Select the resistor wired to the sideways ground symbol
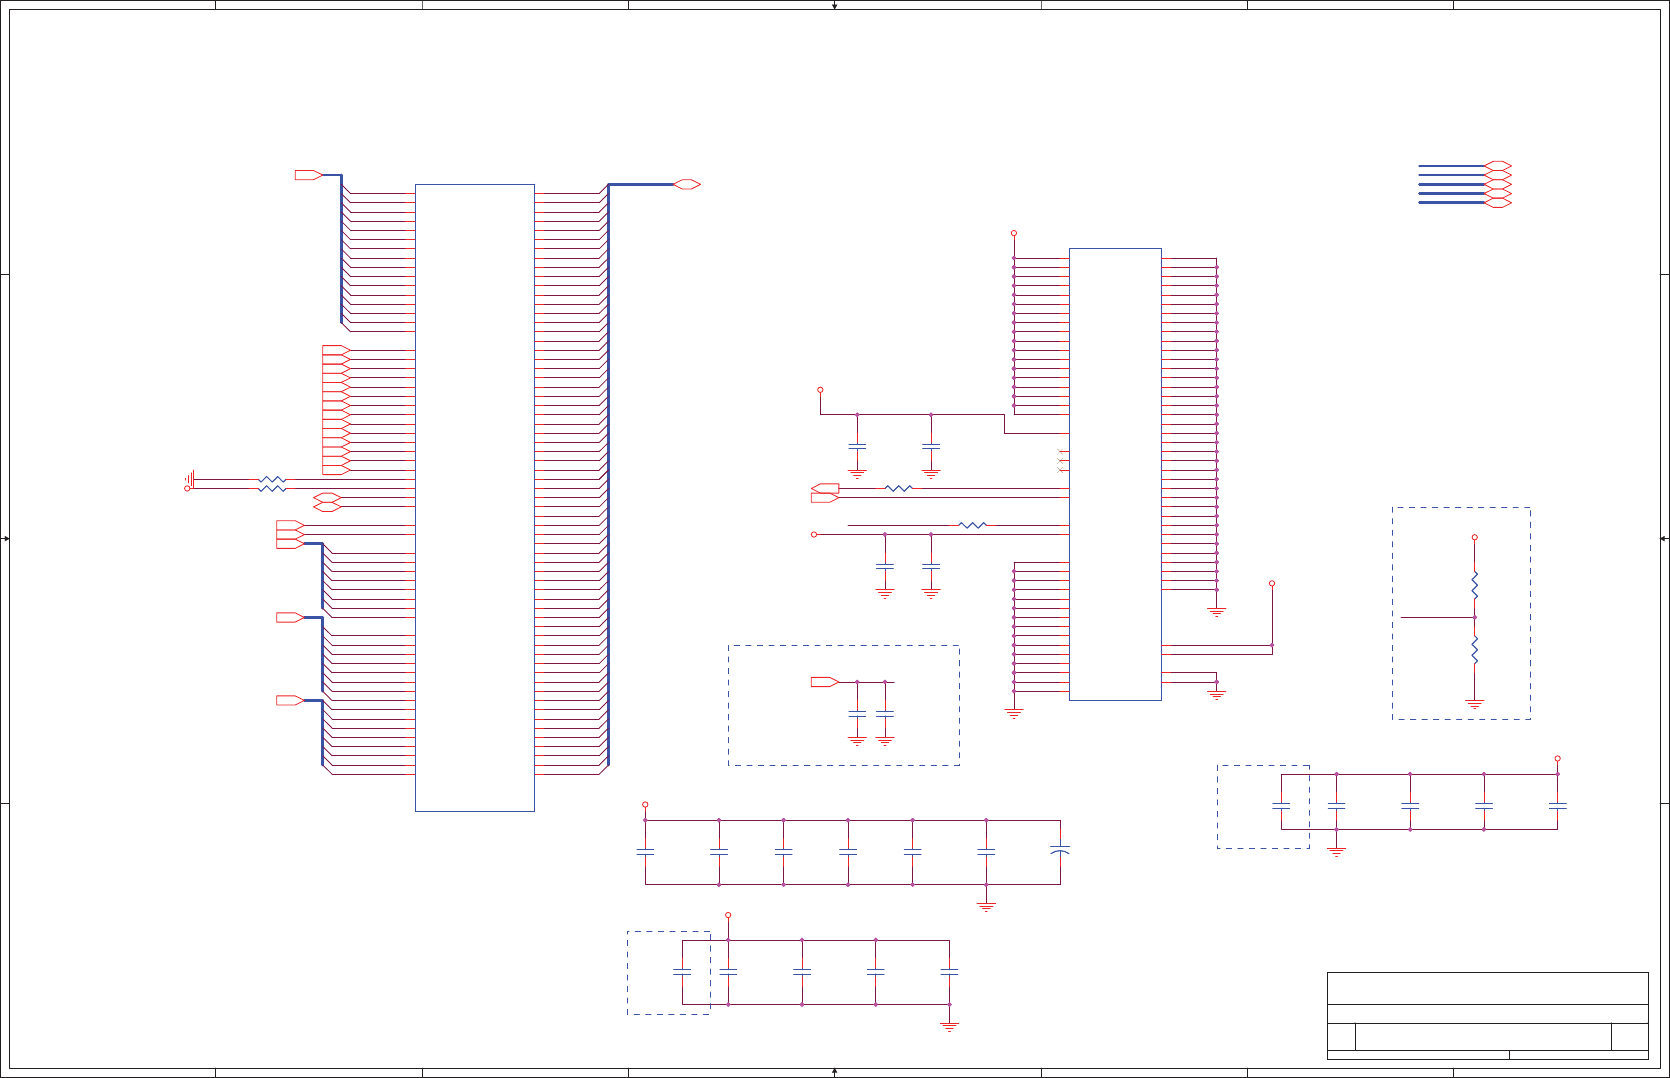Screen dimensions: 1670x1078 [272, 479]
